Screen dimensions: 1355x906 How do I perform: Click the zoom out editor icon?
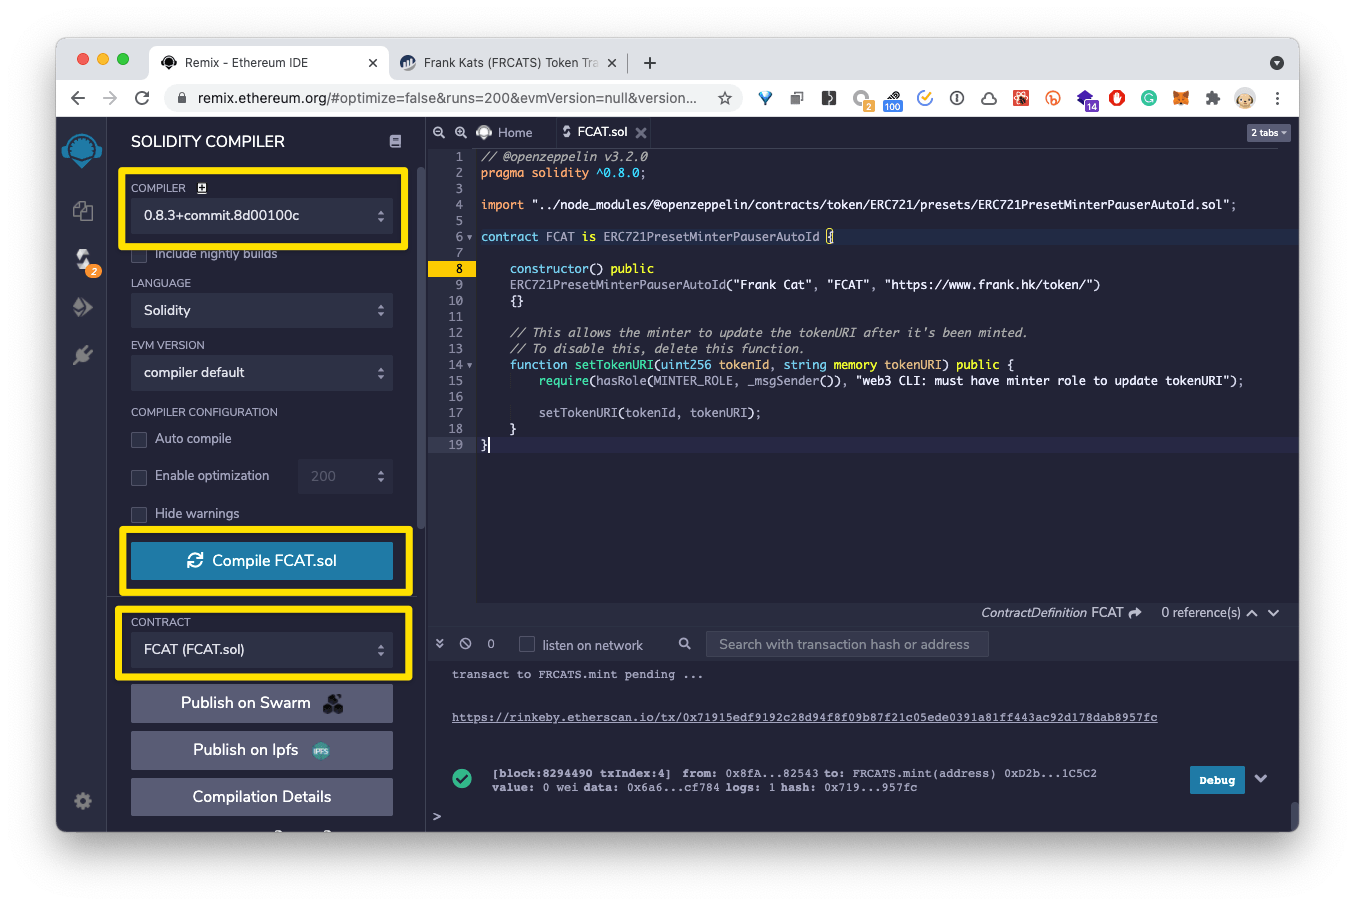(x=439, y=132)
